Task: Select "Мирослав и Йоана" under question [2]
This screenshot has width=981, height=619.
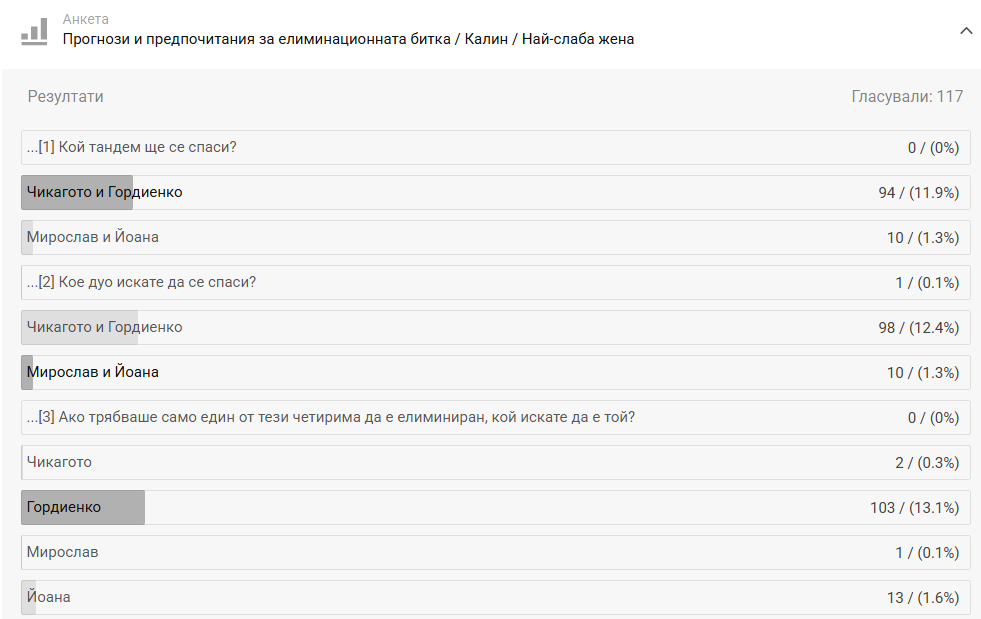Action: 93,372
